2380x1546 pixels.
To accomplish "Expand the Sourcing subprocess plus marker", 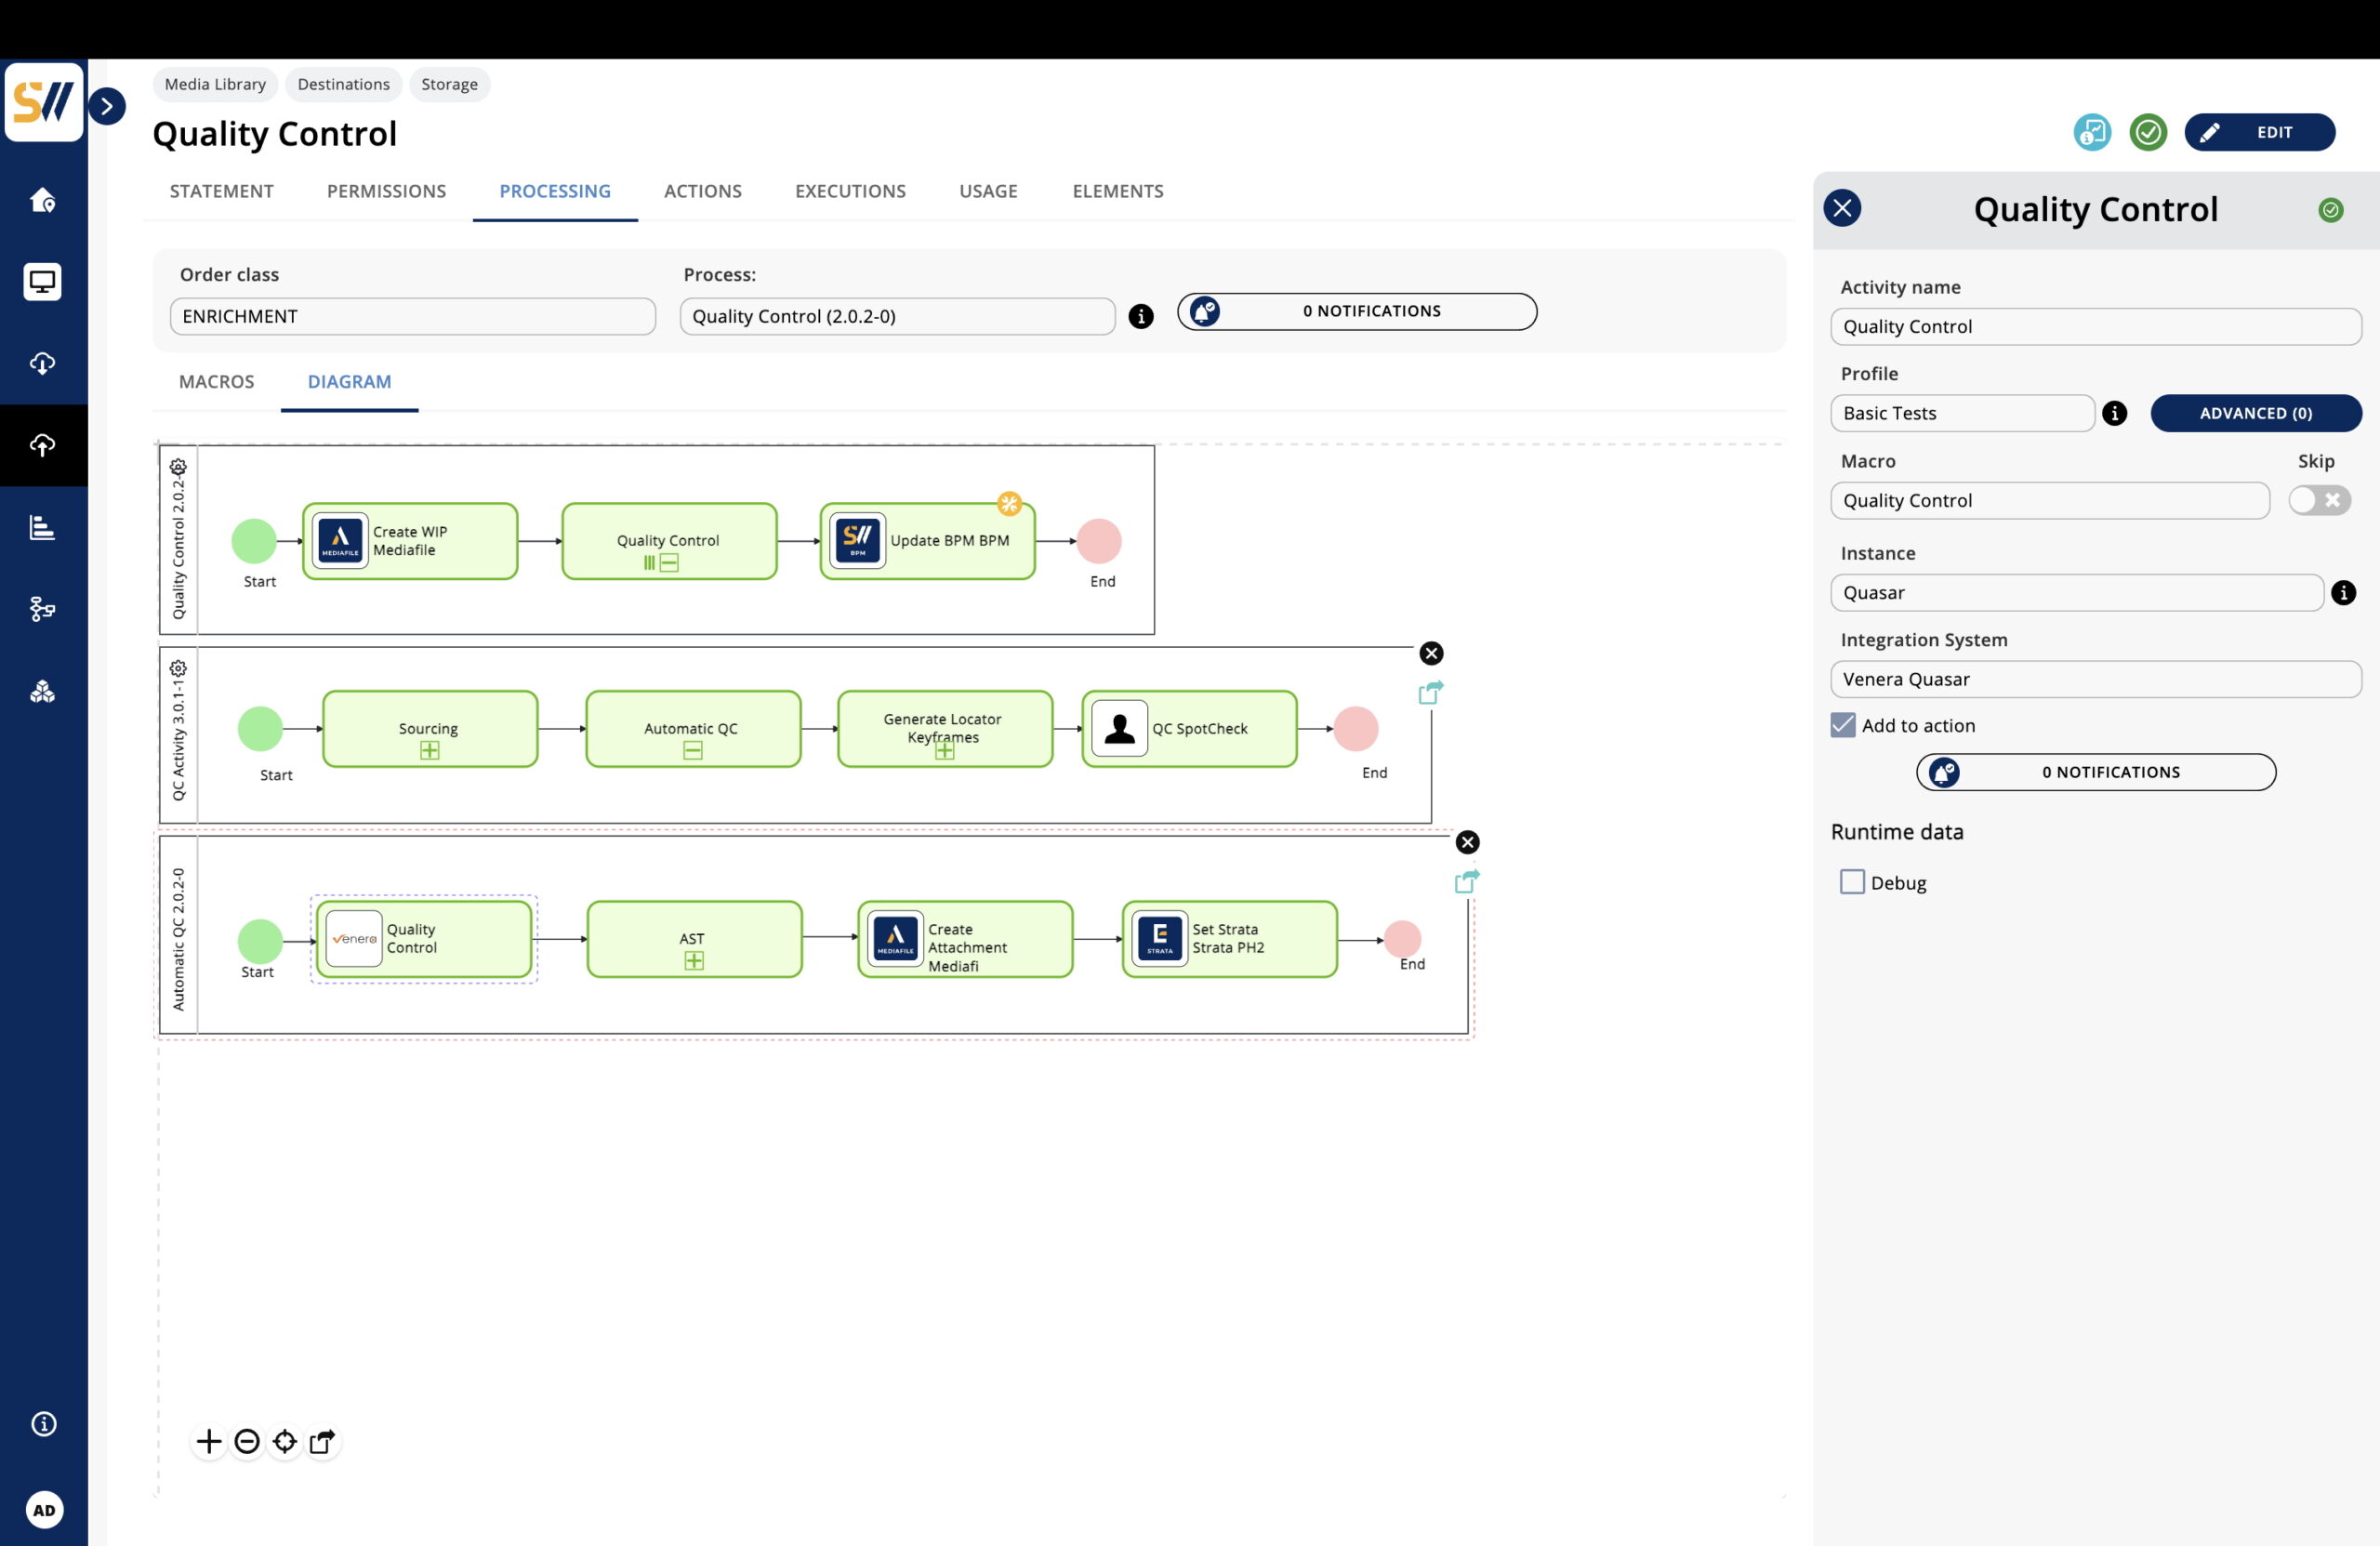I will click(429, 751).
